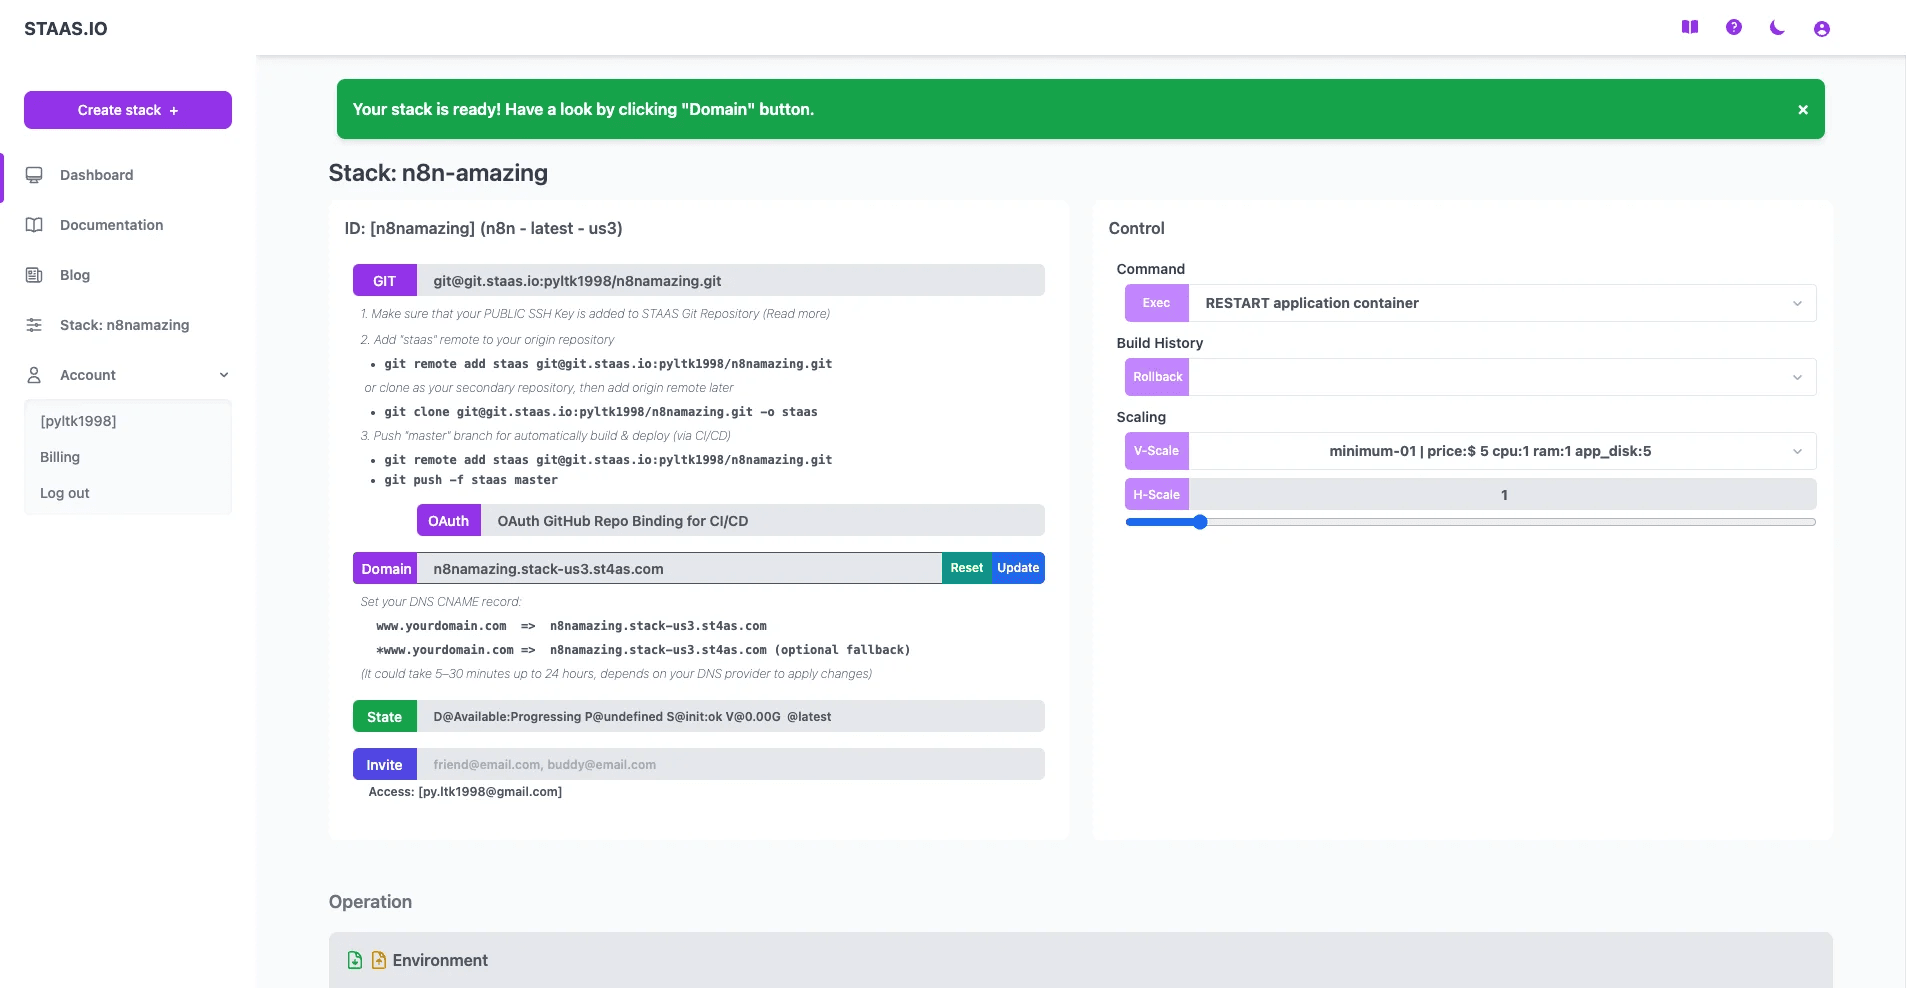This screenshot has height=988, width=1906.
Task: Click the orange upload Environment file icon
Action: coord(379,960)
